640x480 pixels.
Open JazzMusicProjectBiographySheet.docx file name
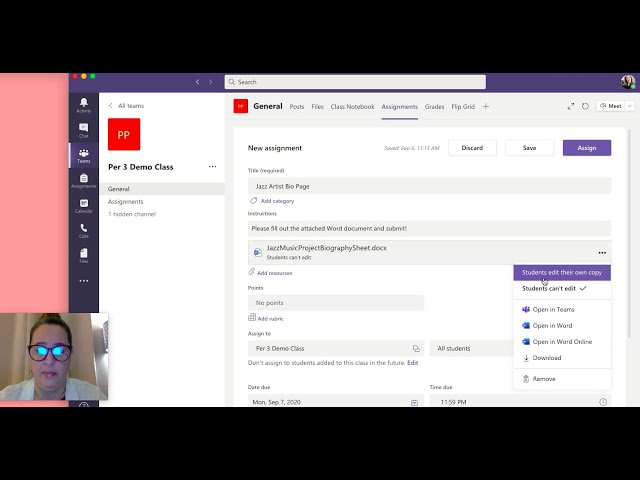(x=327, y=248)
